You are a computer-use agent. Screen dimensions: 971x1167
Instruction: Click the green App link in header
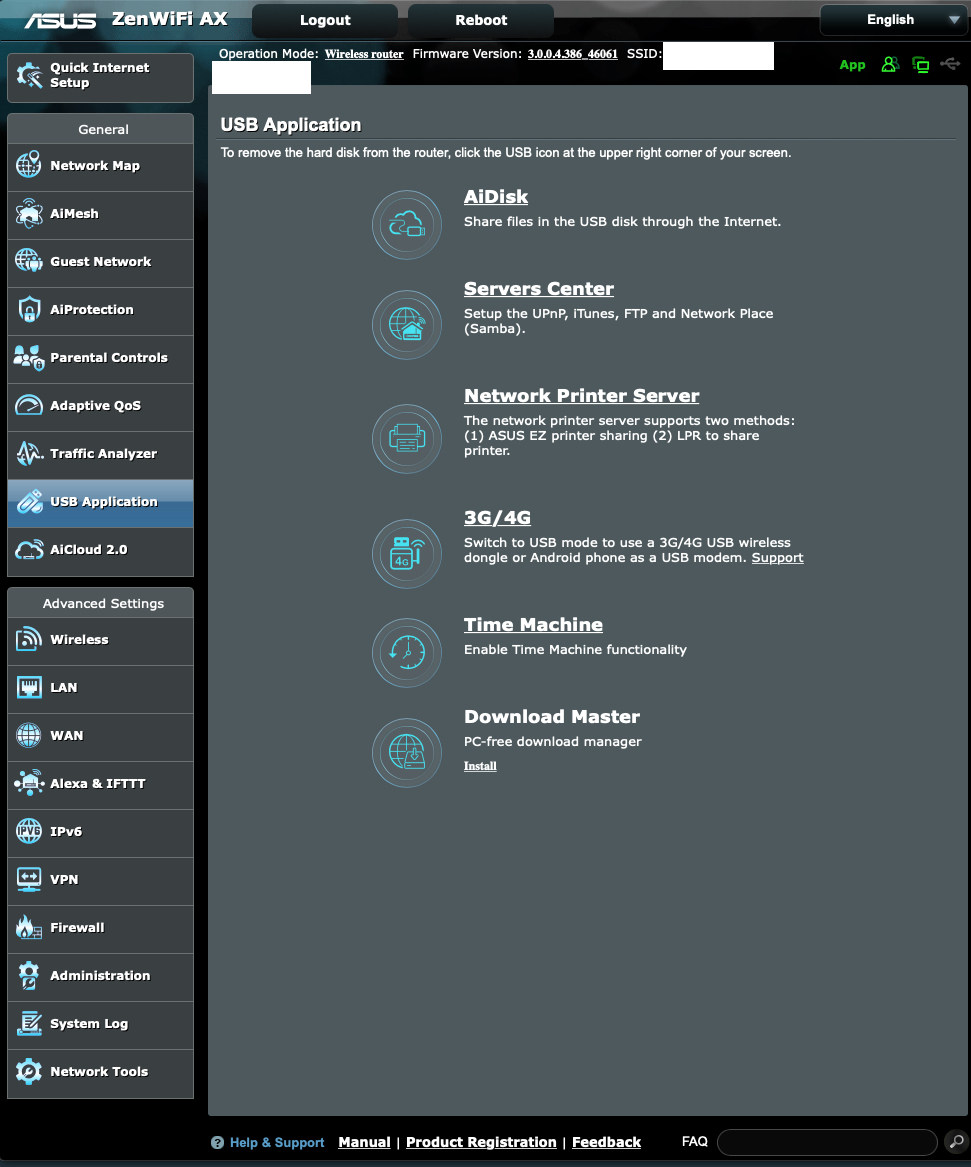pos(852,65)
